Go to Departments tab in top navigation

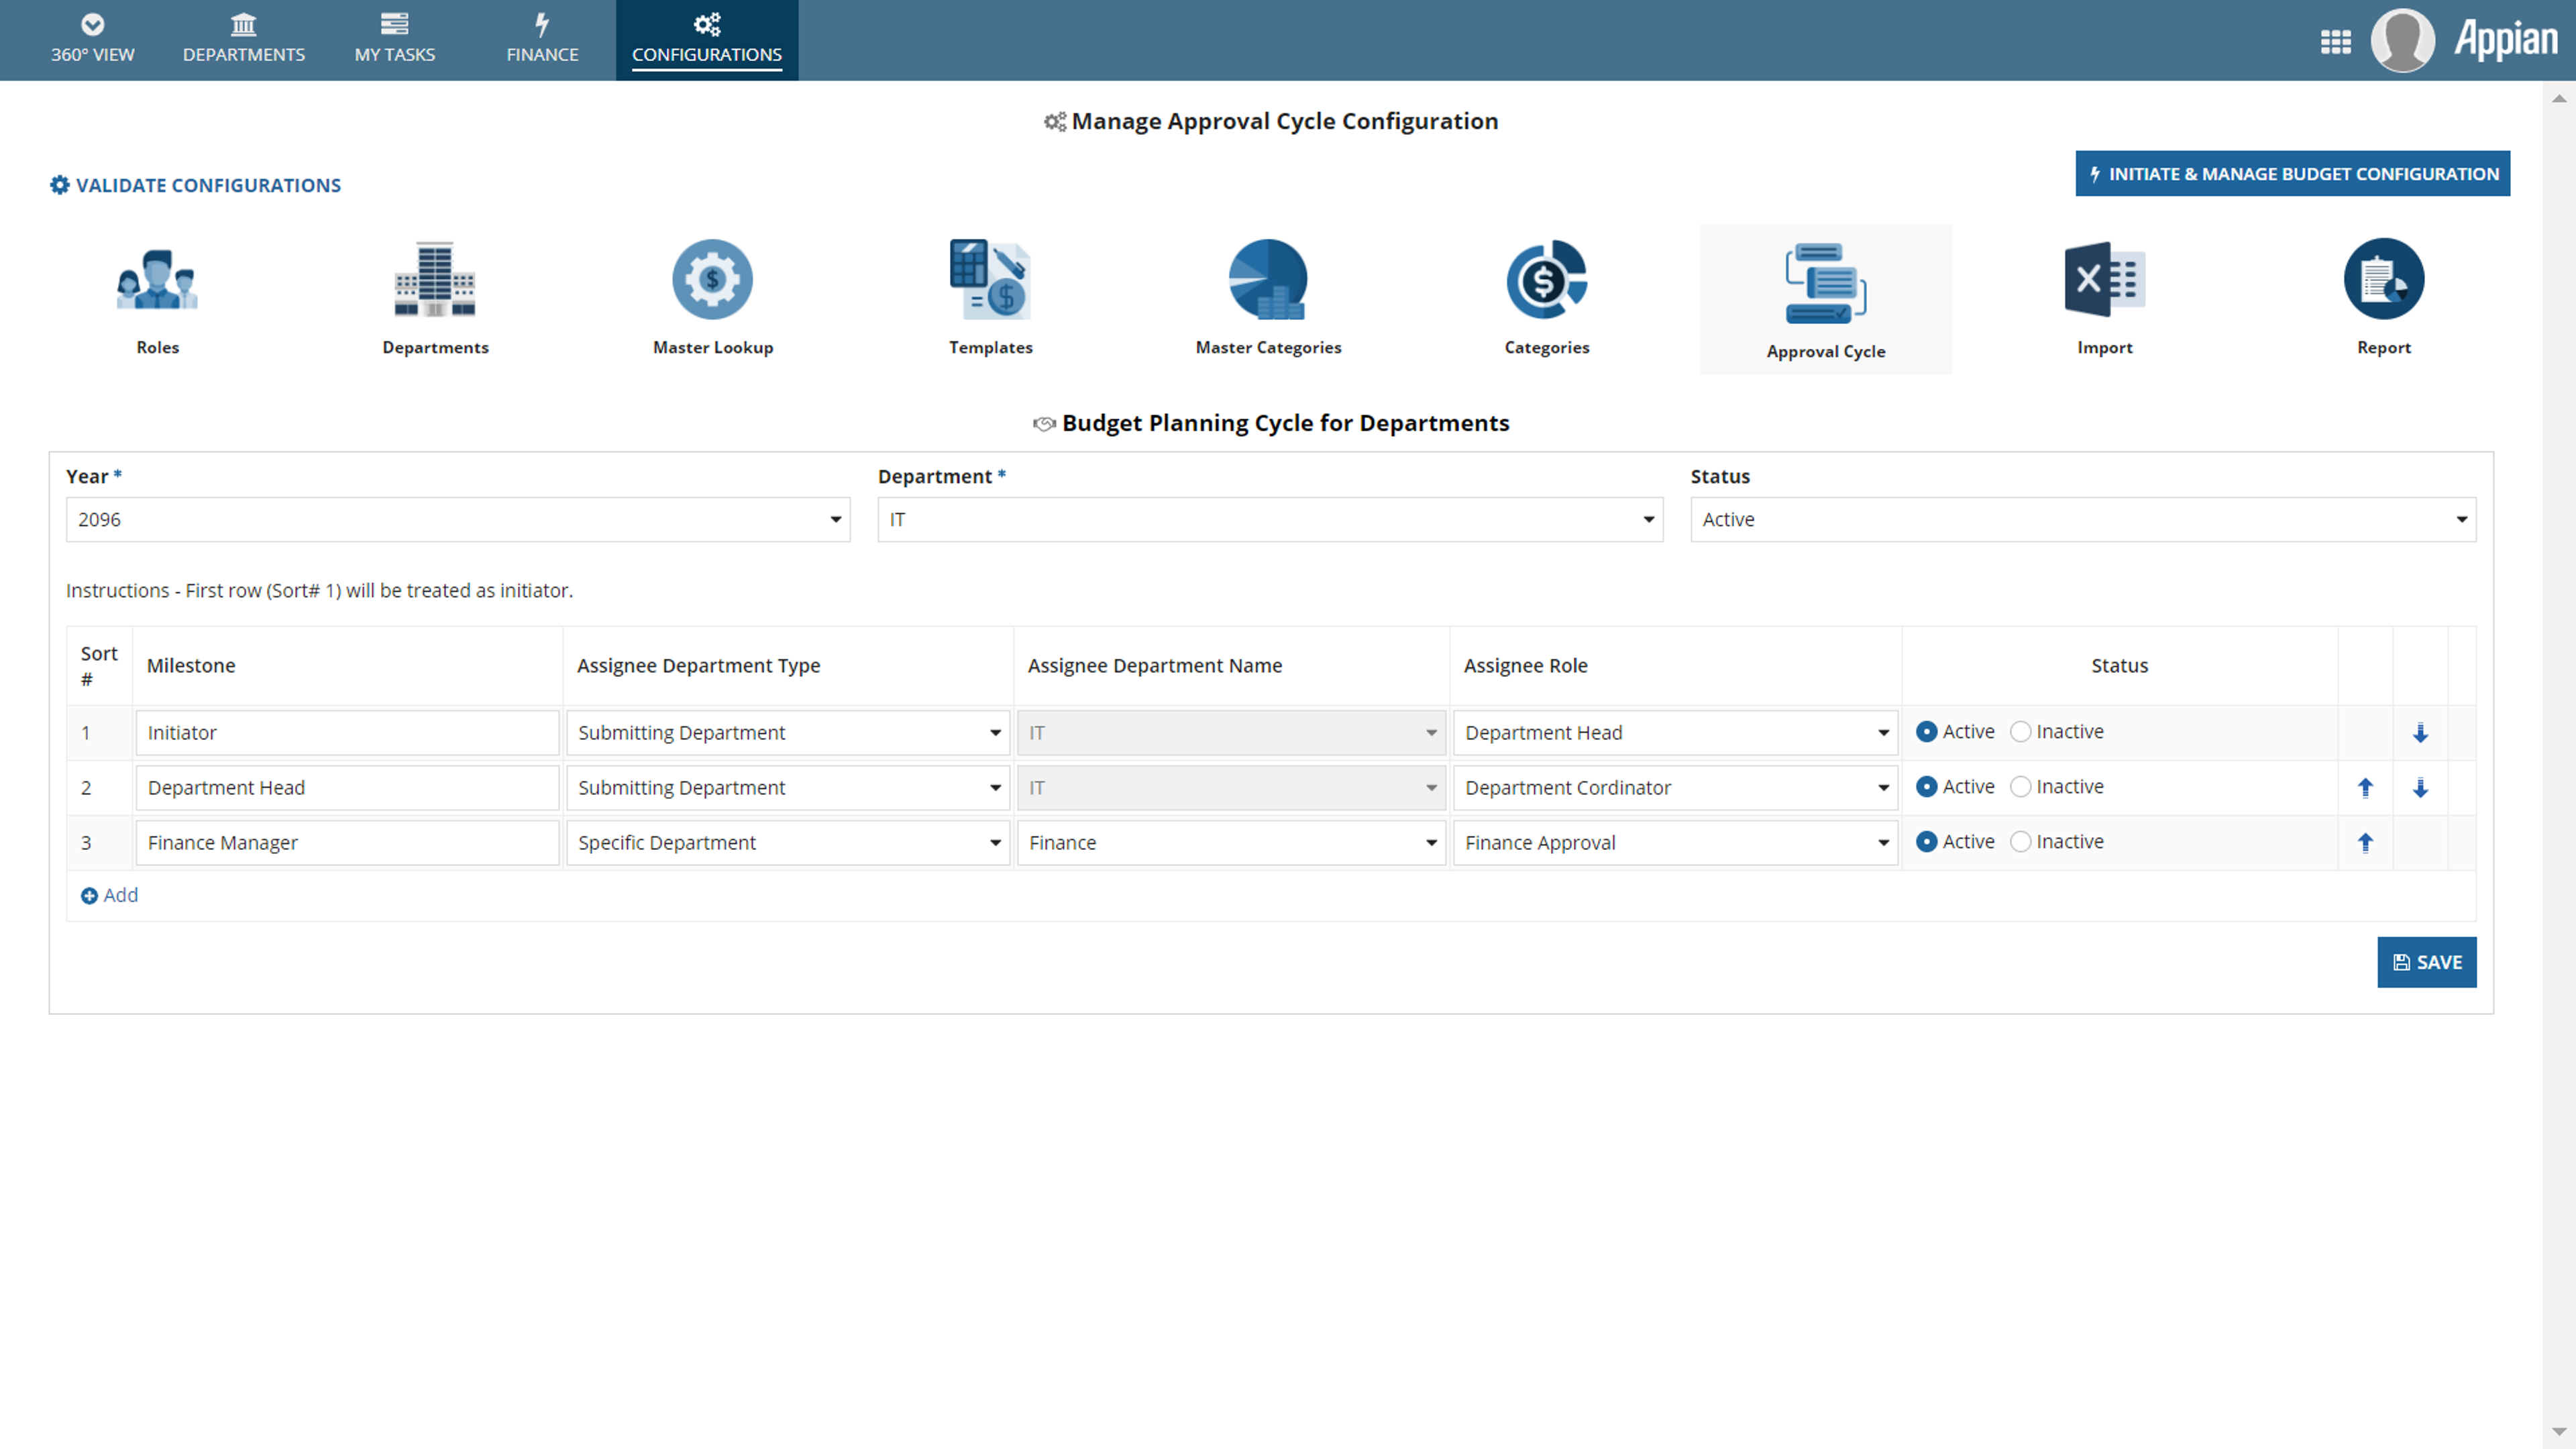pos(243,40)
